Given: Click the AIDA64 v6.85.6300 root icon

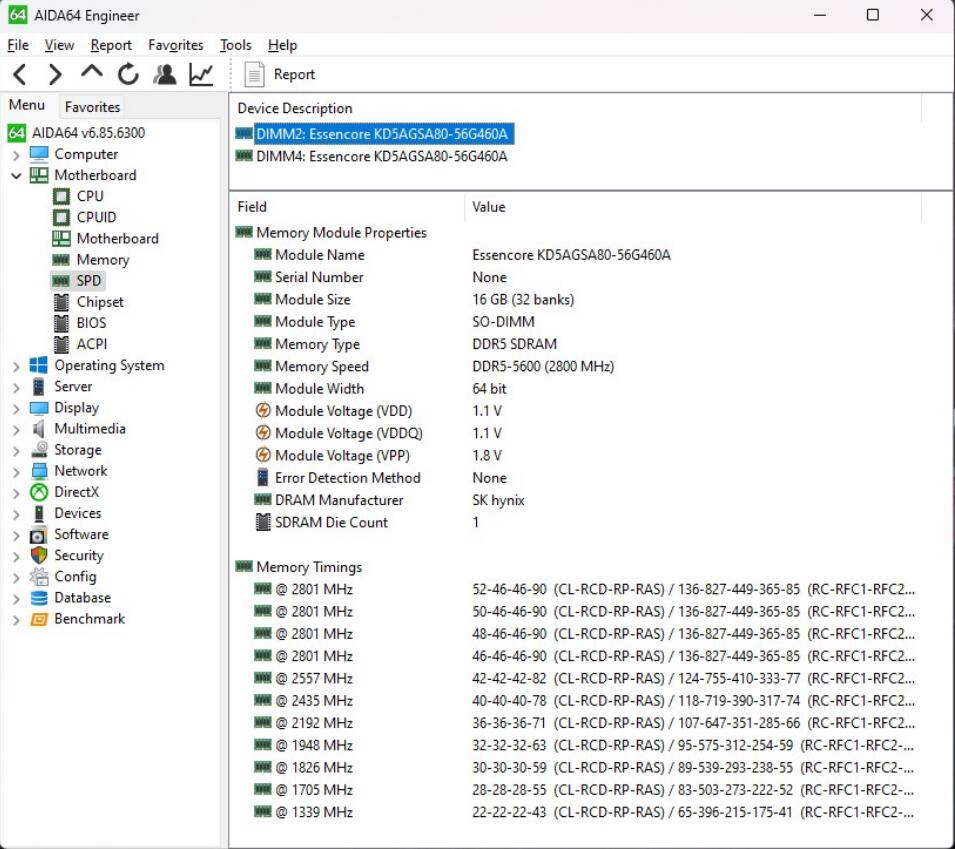Looking at the screenshot, I should point(16,133).
